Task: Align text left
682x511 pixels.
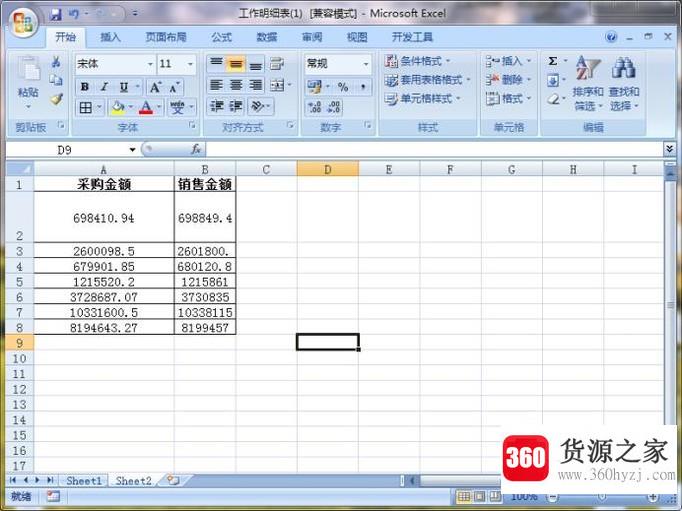Action: [x=216, y=85]
